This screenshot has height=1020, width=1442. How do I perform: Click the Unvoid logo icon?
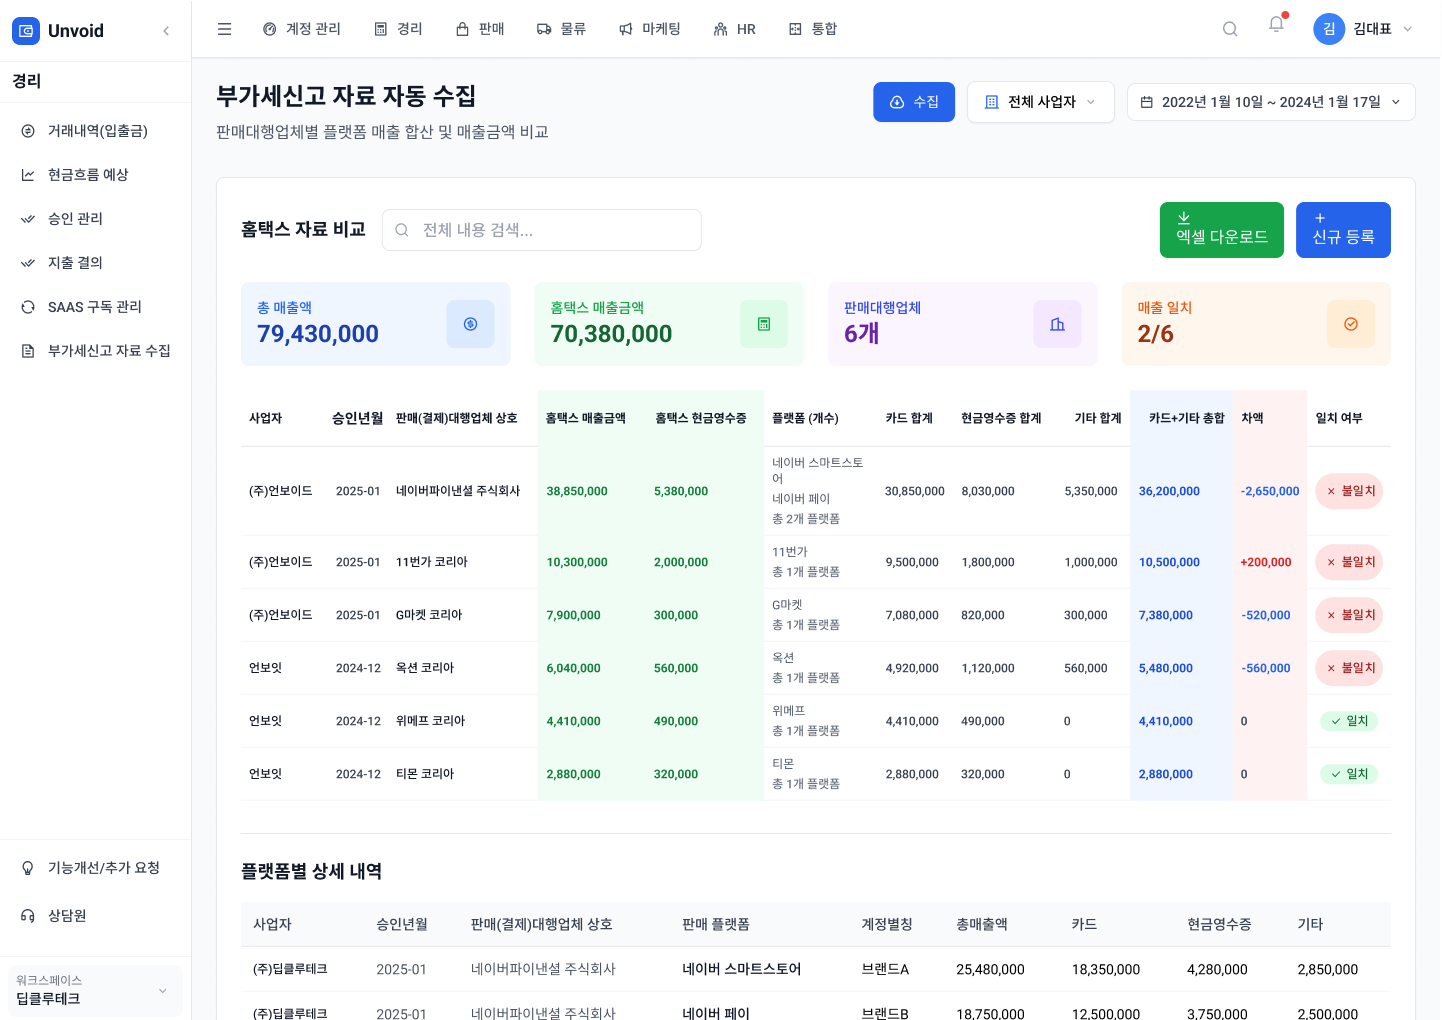click(26, 31)
